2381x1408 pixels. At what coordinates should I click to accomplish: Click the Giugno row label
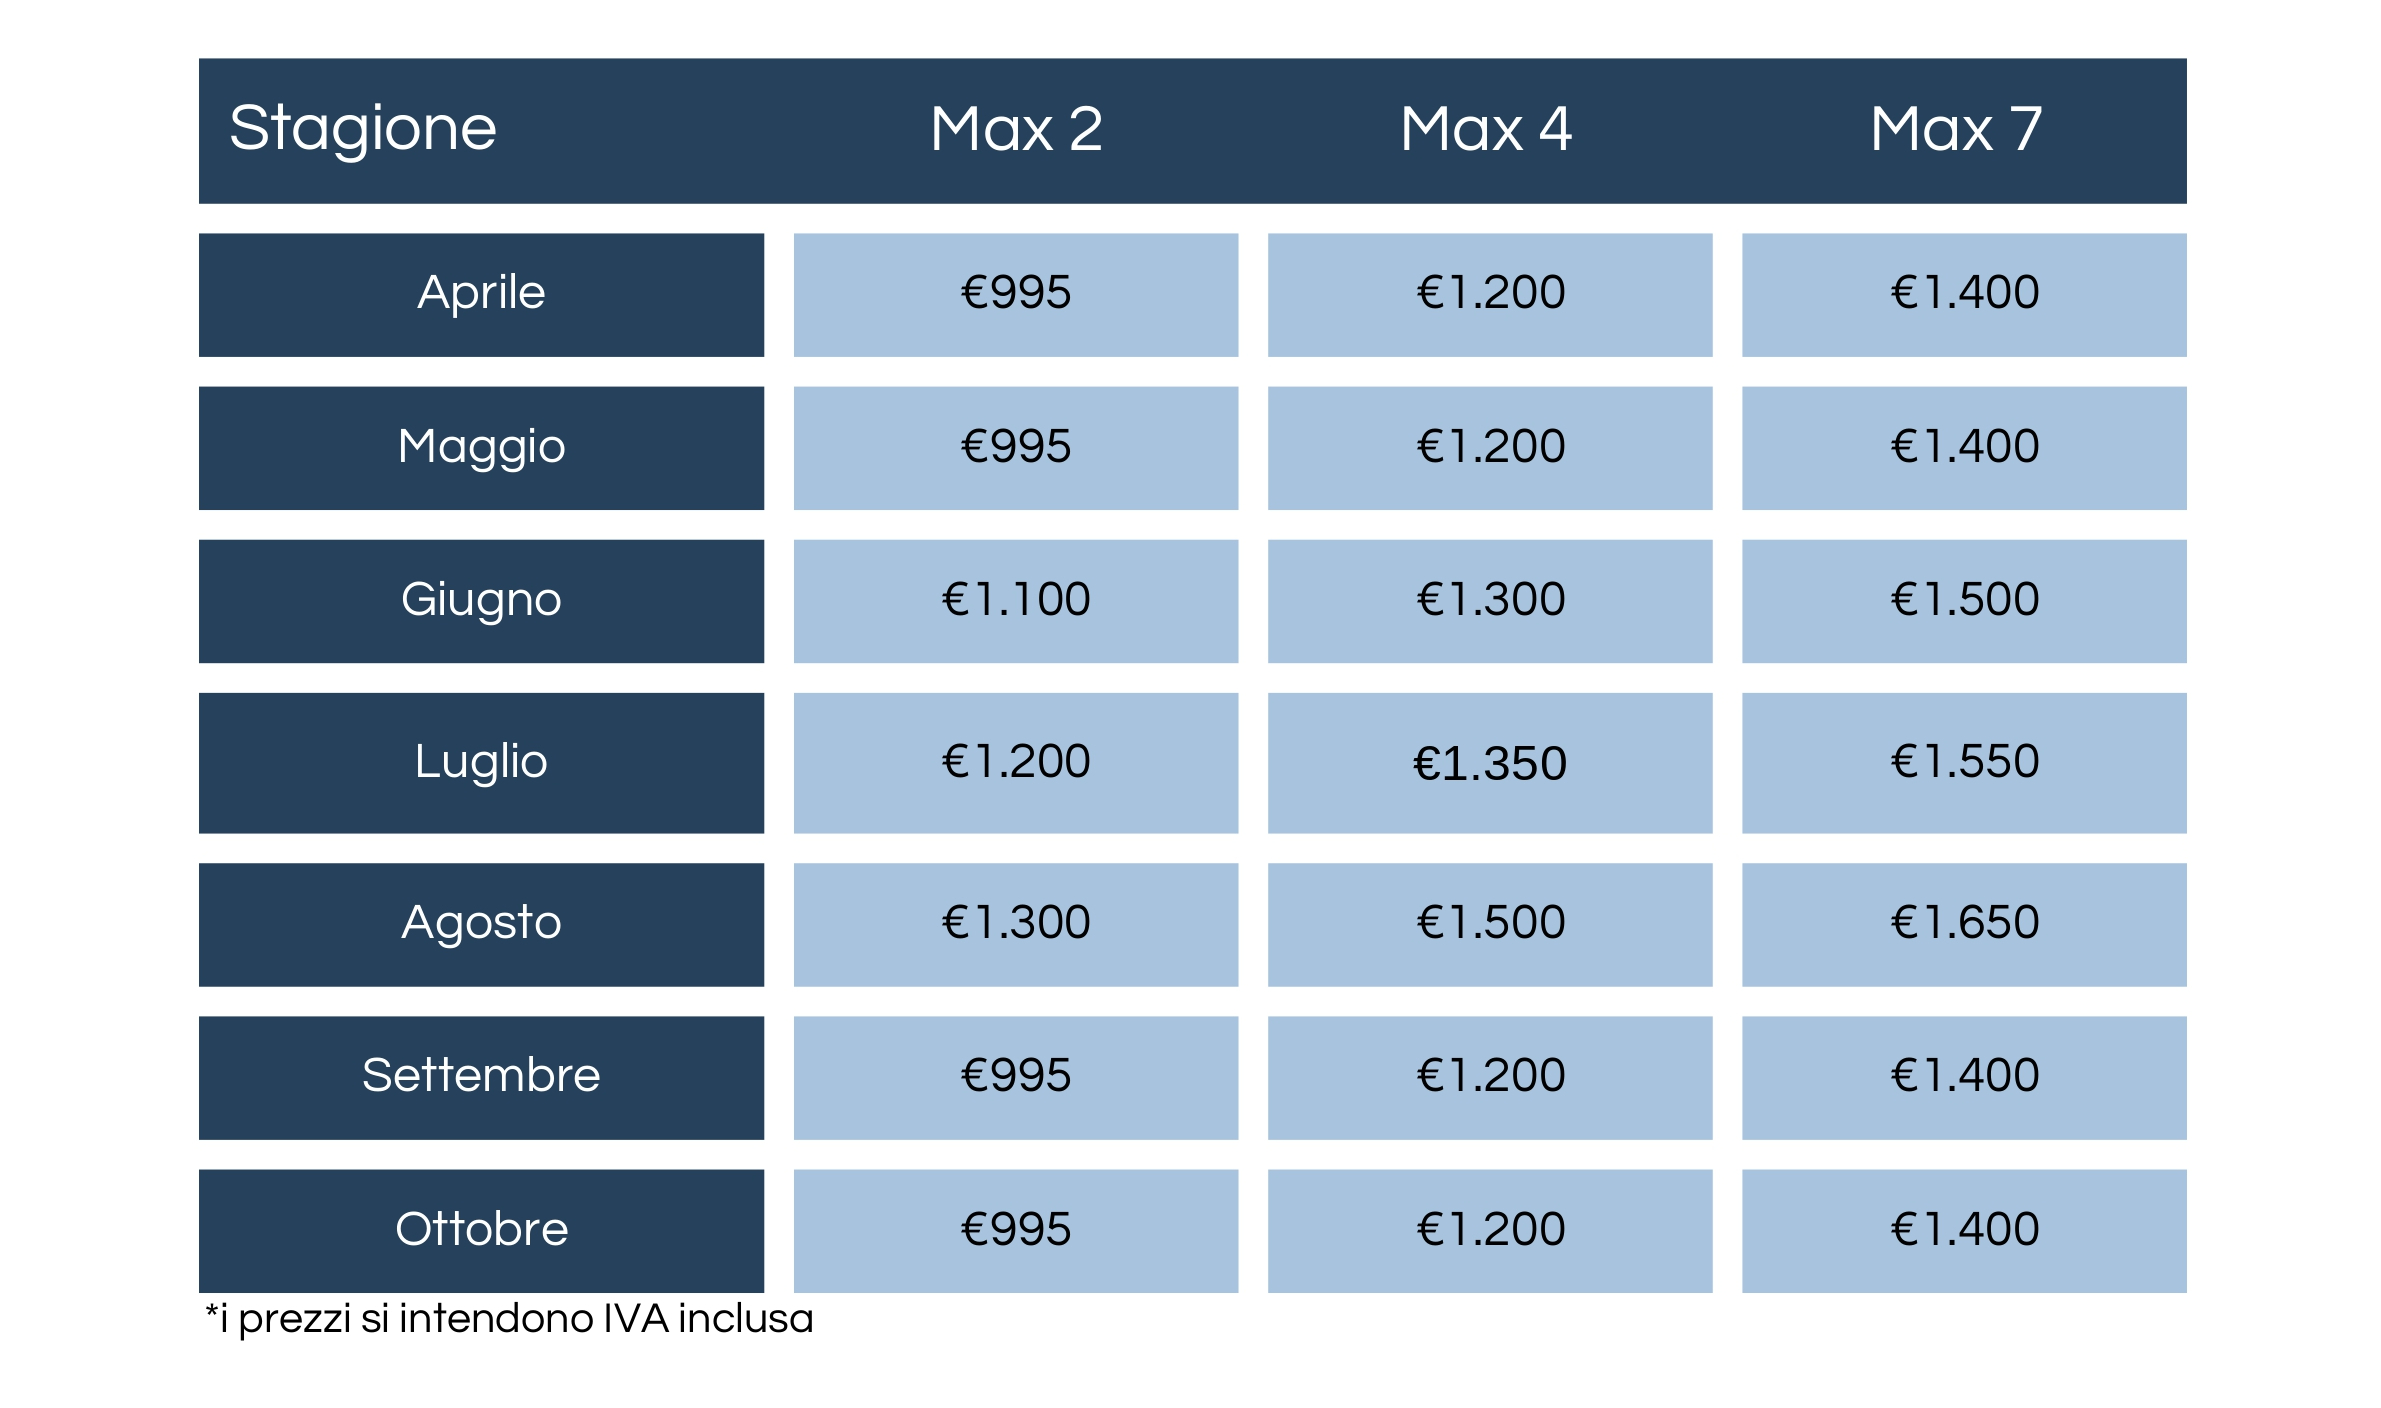(481, 601)
